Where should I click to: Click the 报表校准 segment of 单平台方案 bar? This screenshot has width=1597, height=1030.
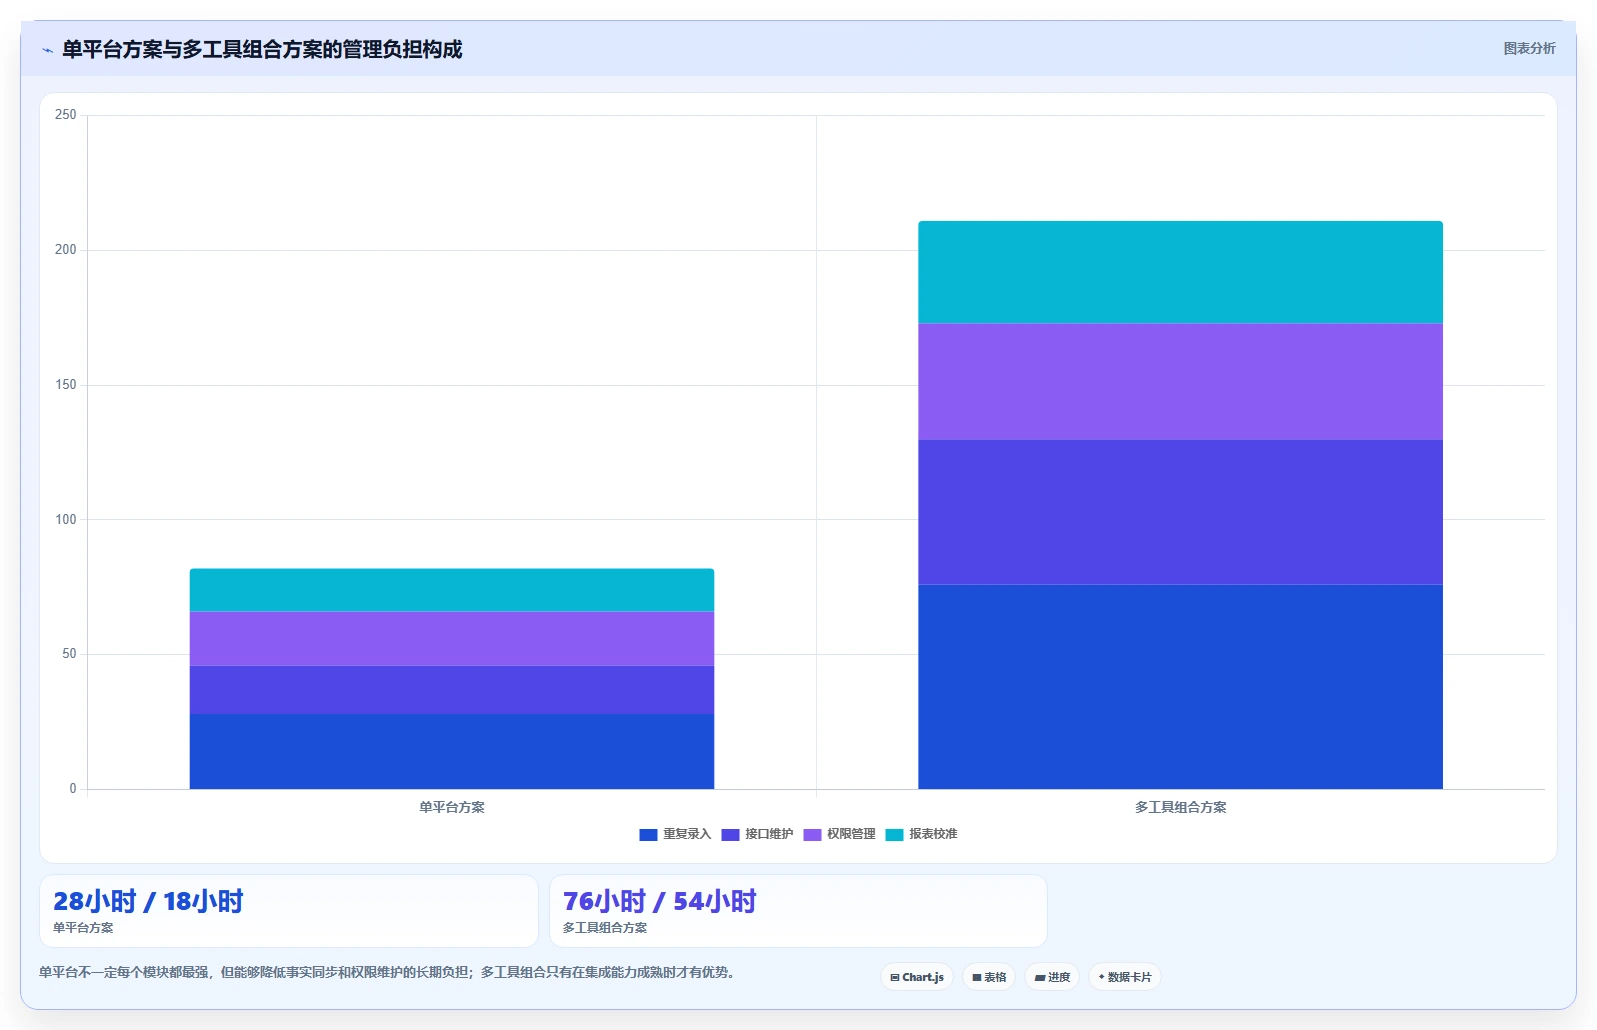point(452,590)
